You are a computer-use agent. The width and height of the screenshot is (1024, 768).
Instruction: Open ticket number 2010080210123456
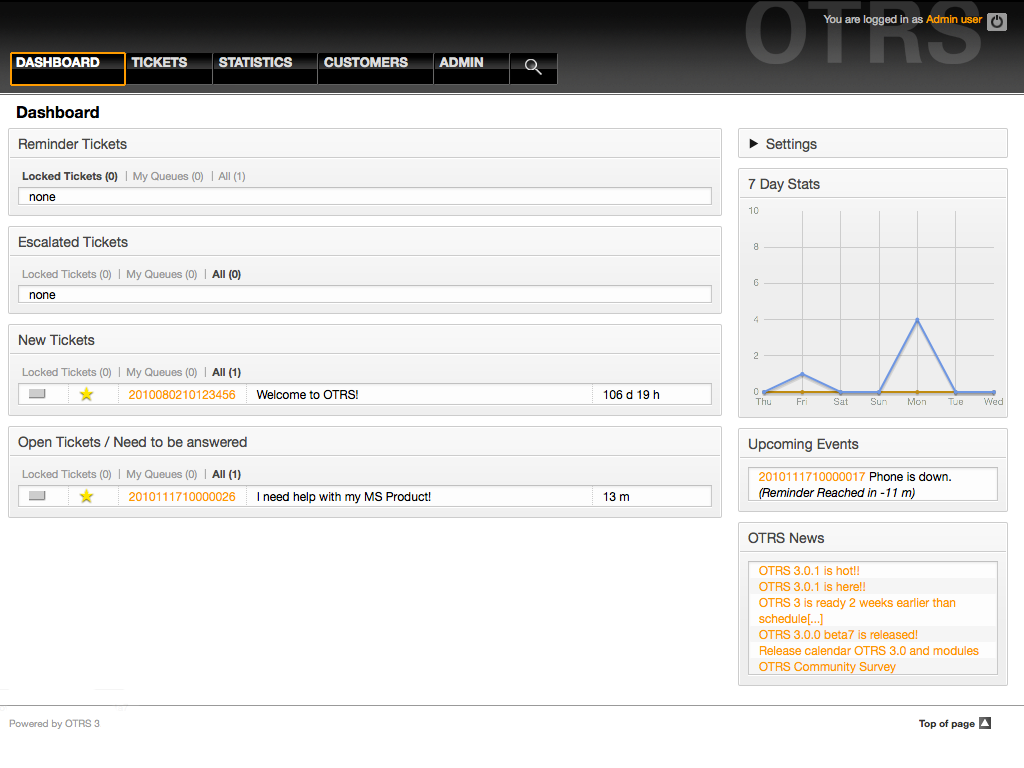[182, 394]
